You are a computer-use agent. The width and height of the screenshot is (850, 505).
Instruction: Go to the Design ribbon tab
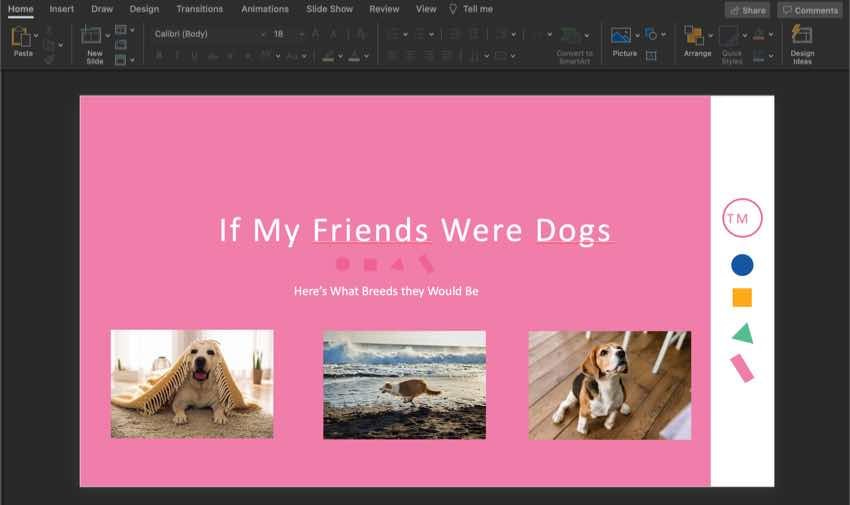click(x=144, y=9)
